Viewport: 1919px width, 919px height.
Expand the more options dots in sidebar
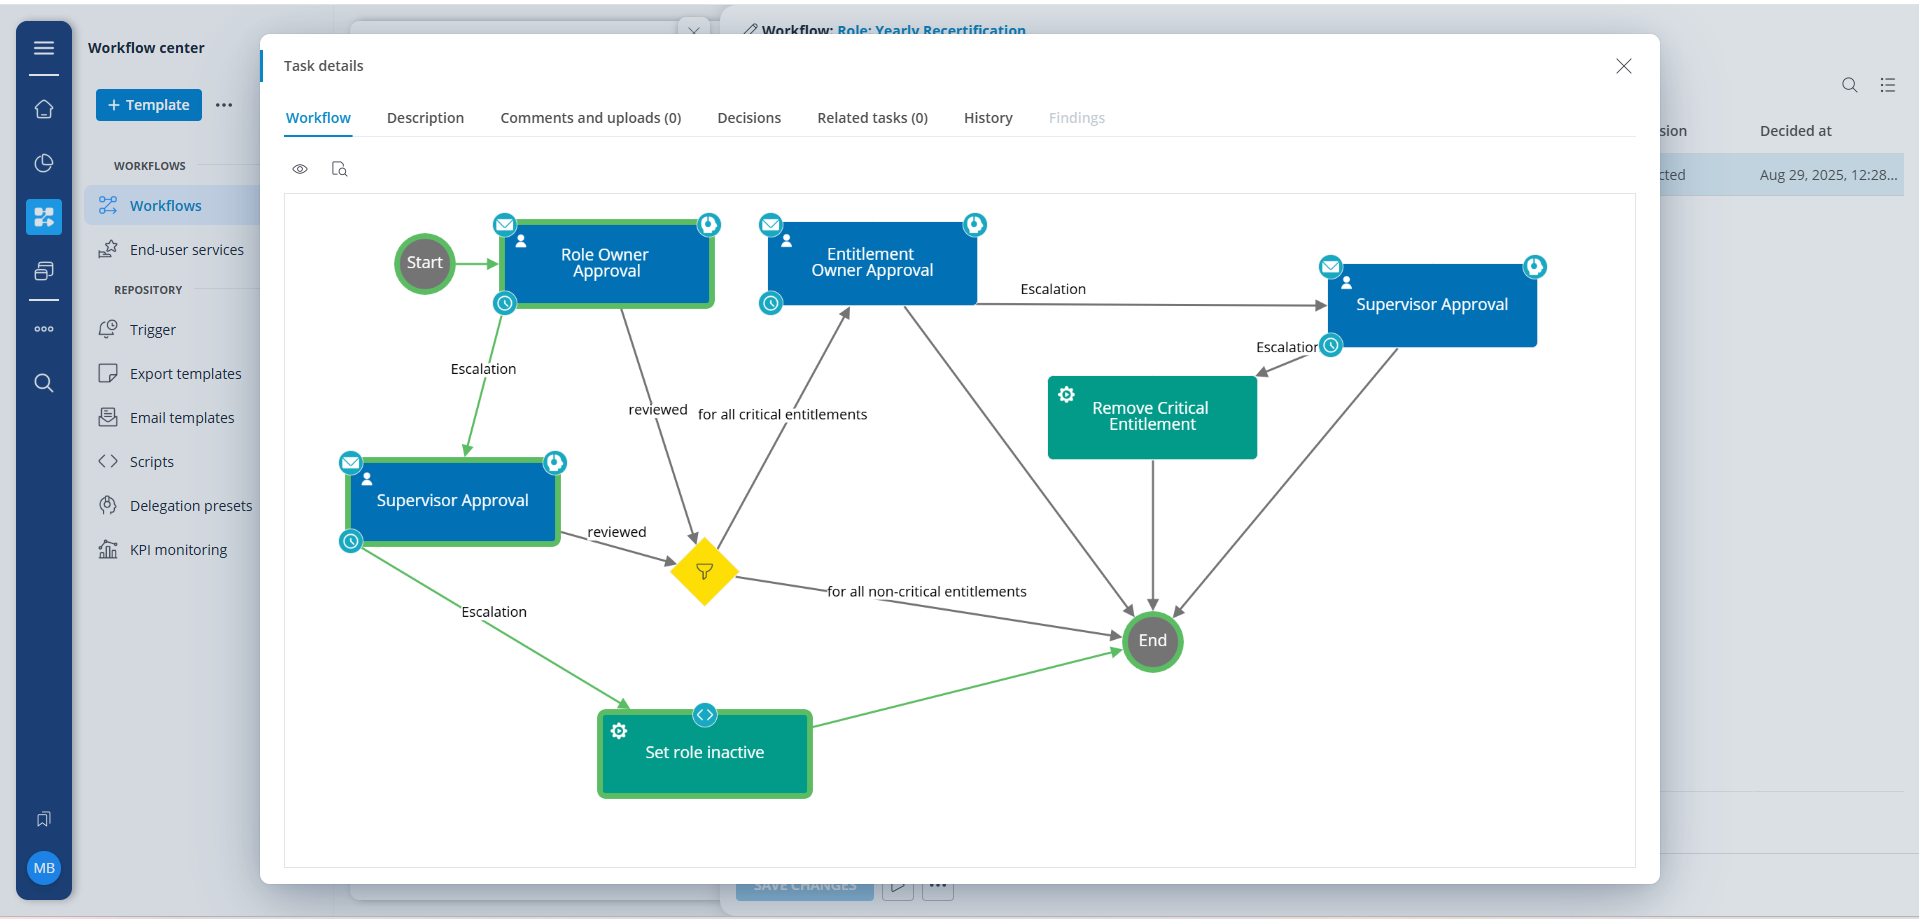(x=44, y=329)
